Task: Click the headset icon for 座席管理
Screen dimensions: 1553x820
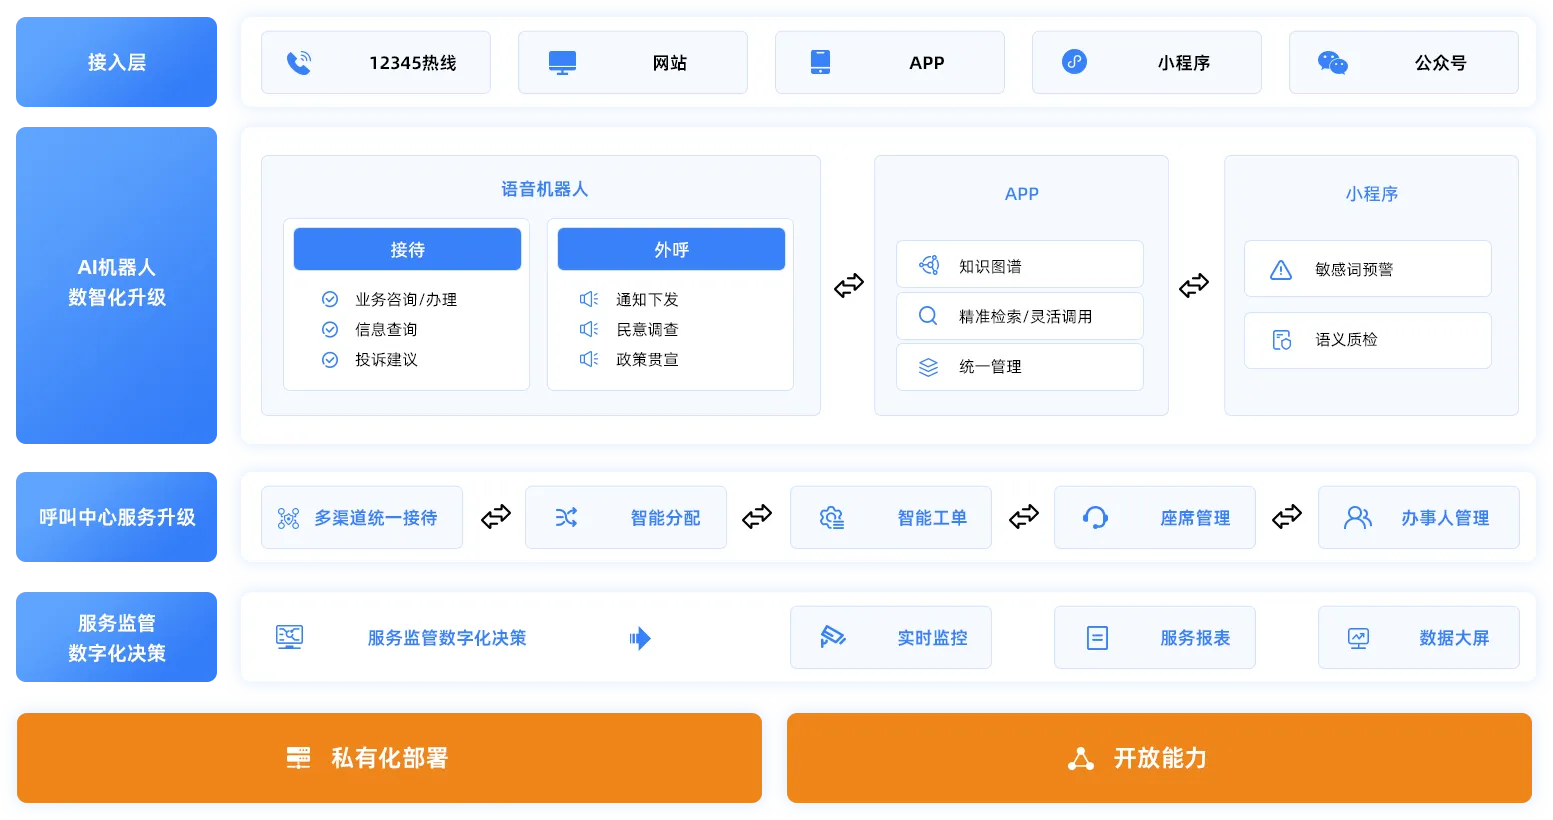Action: 1095,517
